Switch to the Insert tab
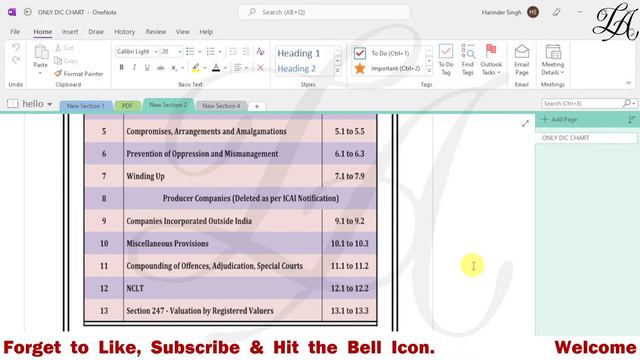Screen dimensions: 640x360 click(x=70, y=32)
